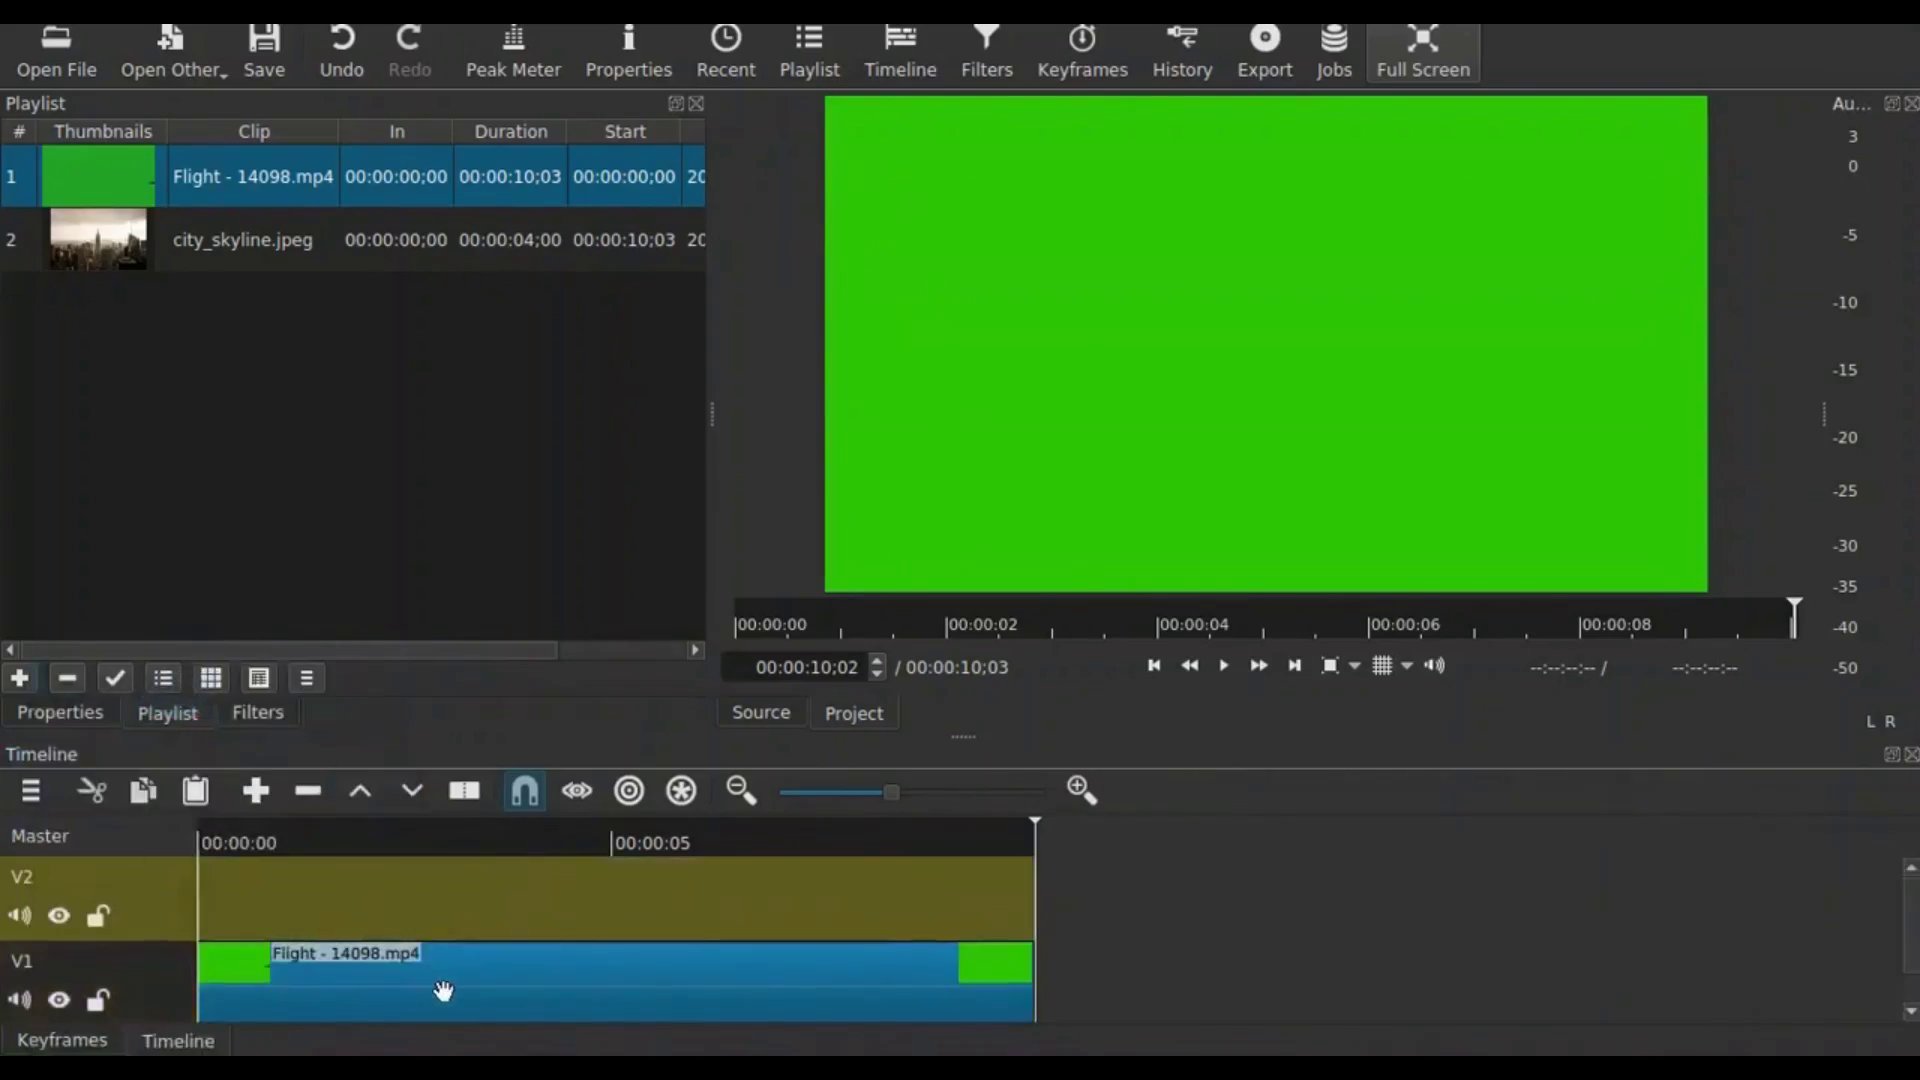Viewport: 1920px width, 1080px height.
Task: Open the timeline hamburger menu
Action: pyautogui.click(x=30, y=790)
